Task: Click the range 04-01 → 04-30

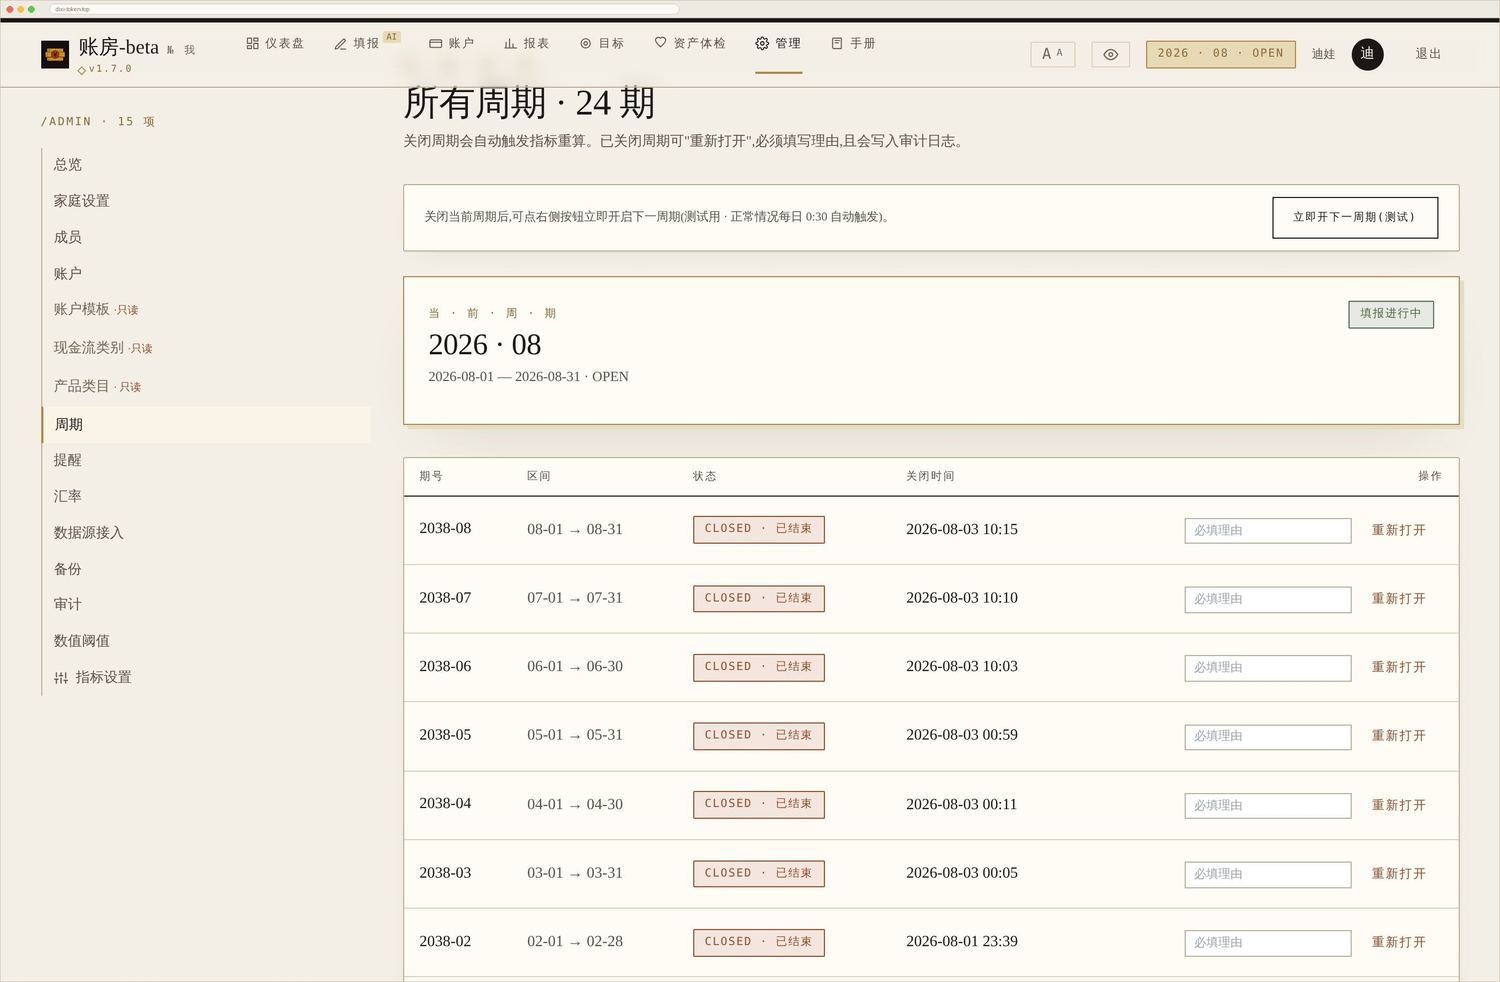Action: tap(575, 804)
